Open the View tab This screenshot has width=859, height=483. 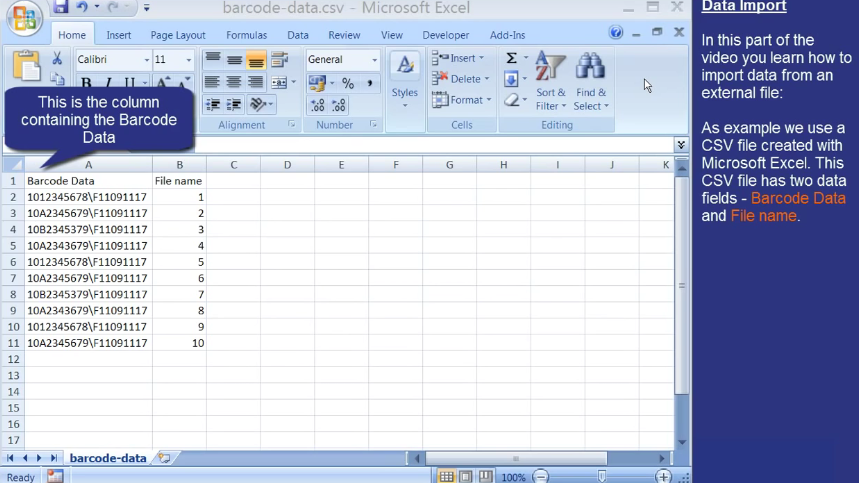coord(392,35)
